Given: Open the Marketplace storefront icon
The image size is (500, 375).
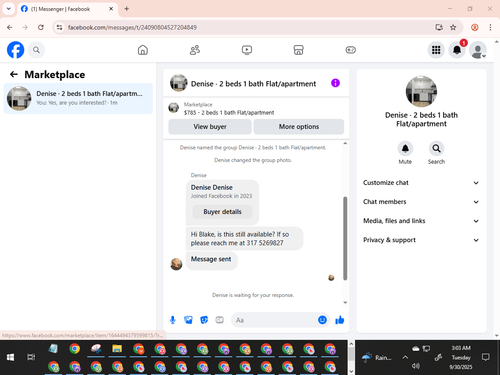Looking at the screenshot, I should pyautogui.click(x=298, y=50).
